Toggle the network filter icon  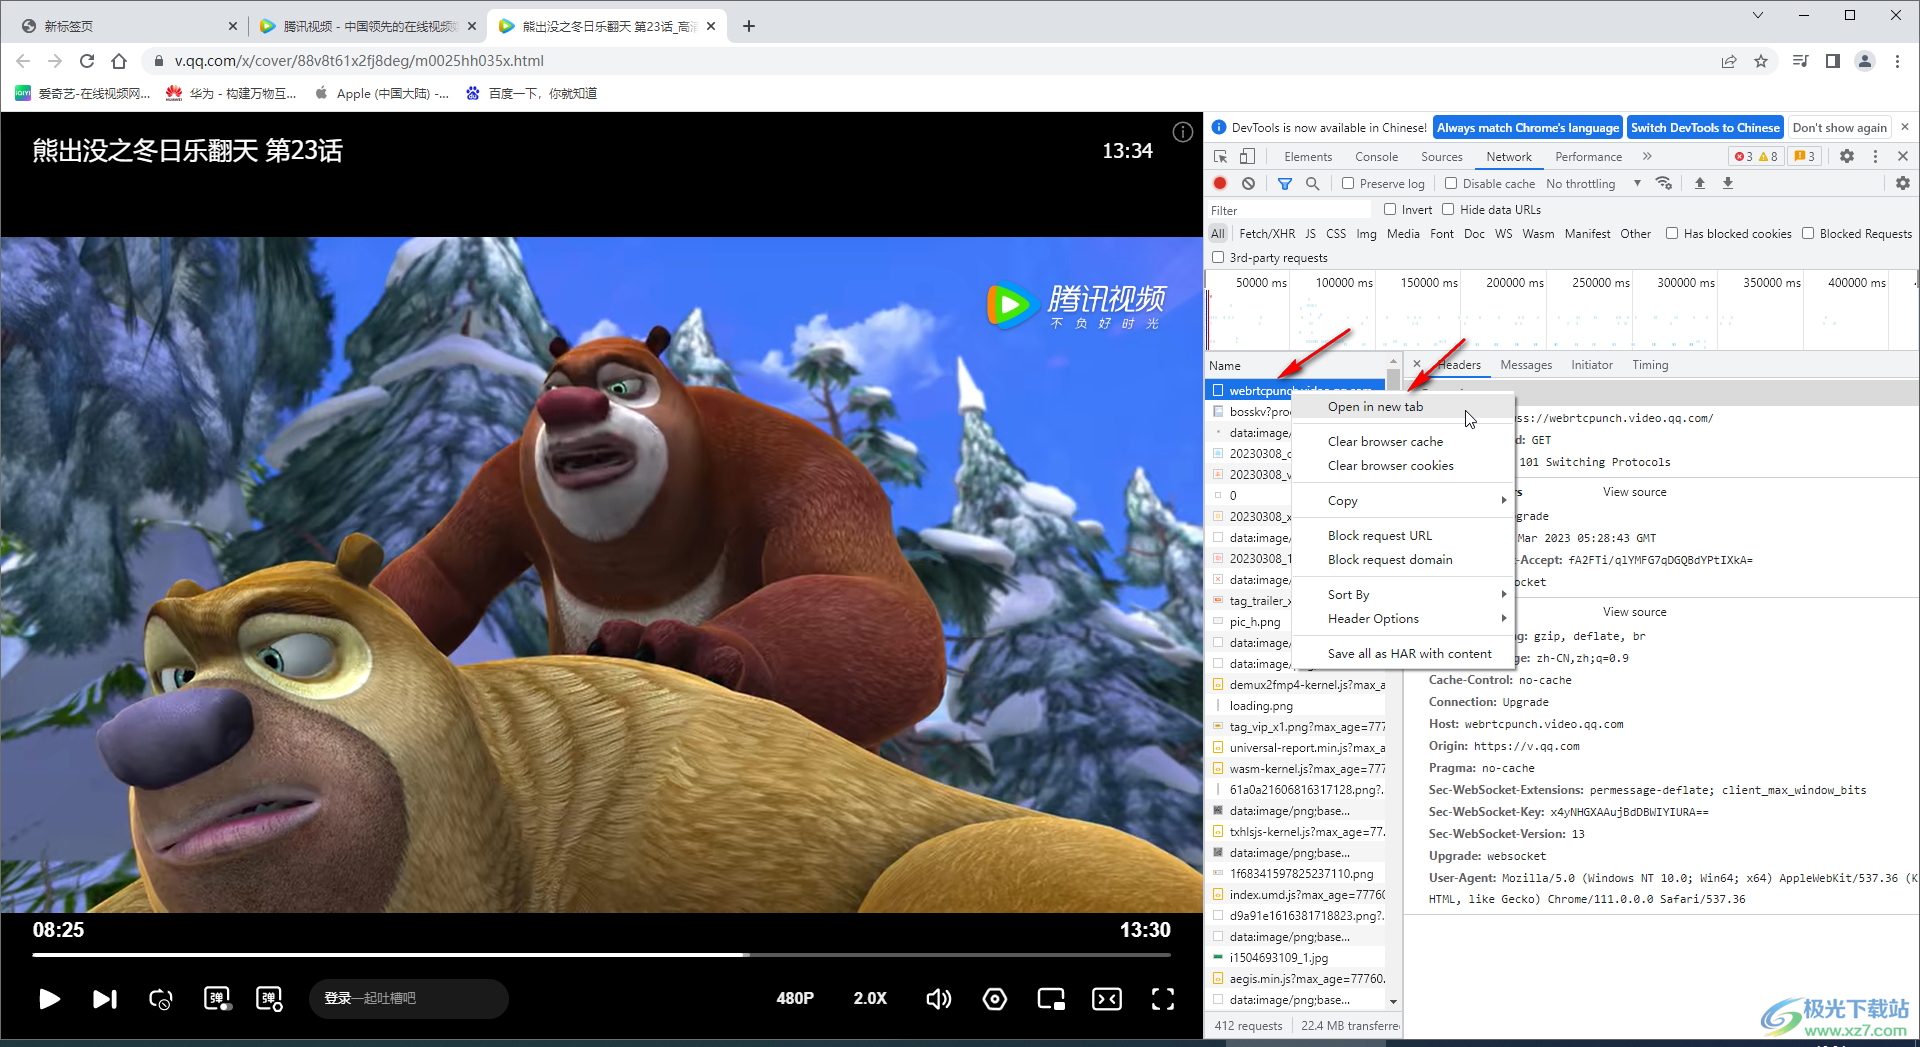[1285, 183]
